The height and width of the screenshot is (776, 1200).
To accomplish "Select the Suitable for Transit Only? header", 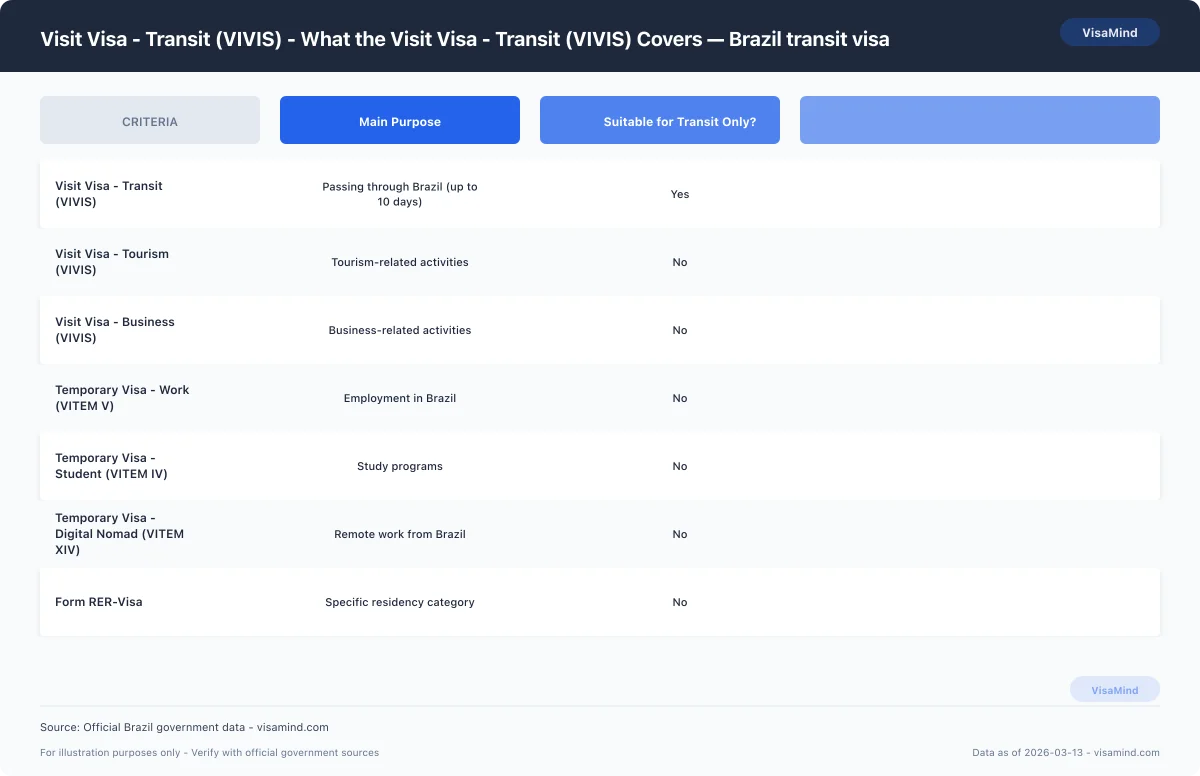I will [x=659, y=120].
